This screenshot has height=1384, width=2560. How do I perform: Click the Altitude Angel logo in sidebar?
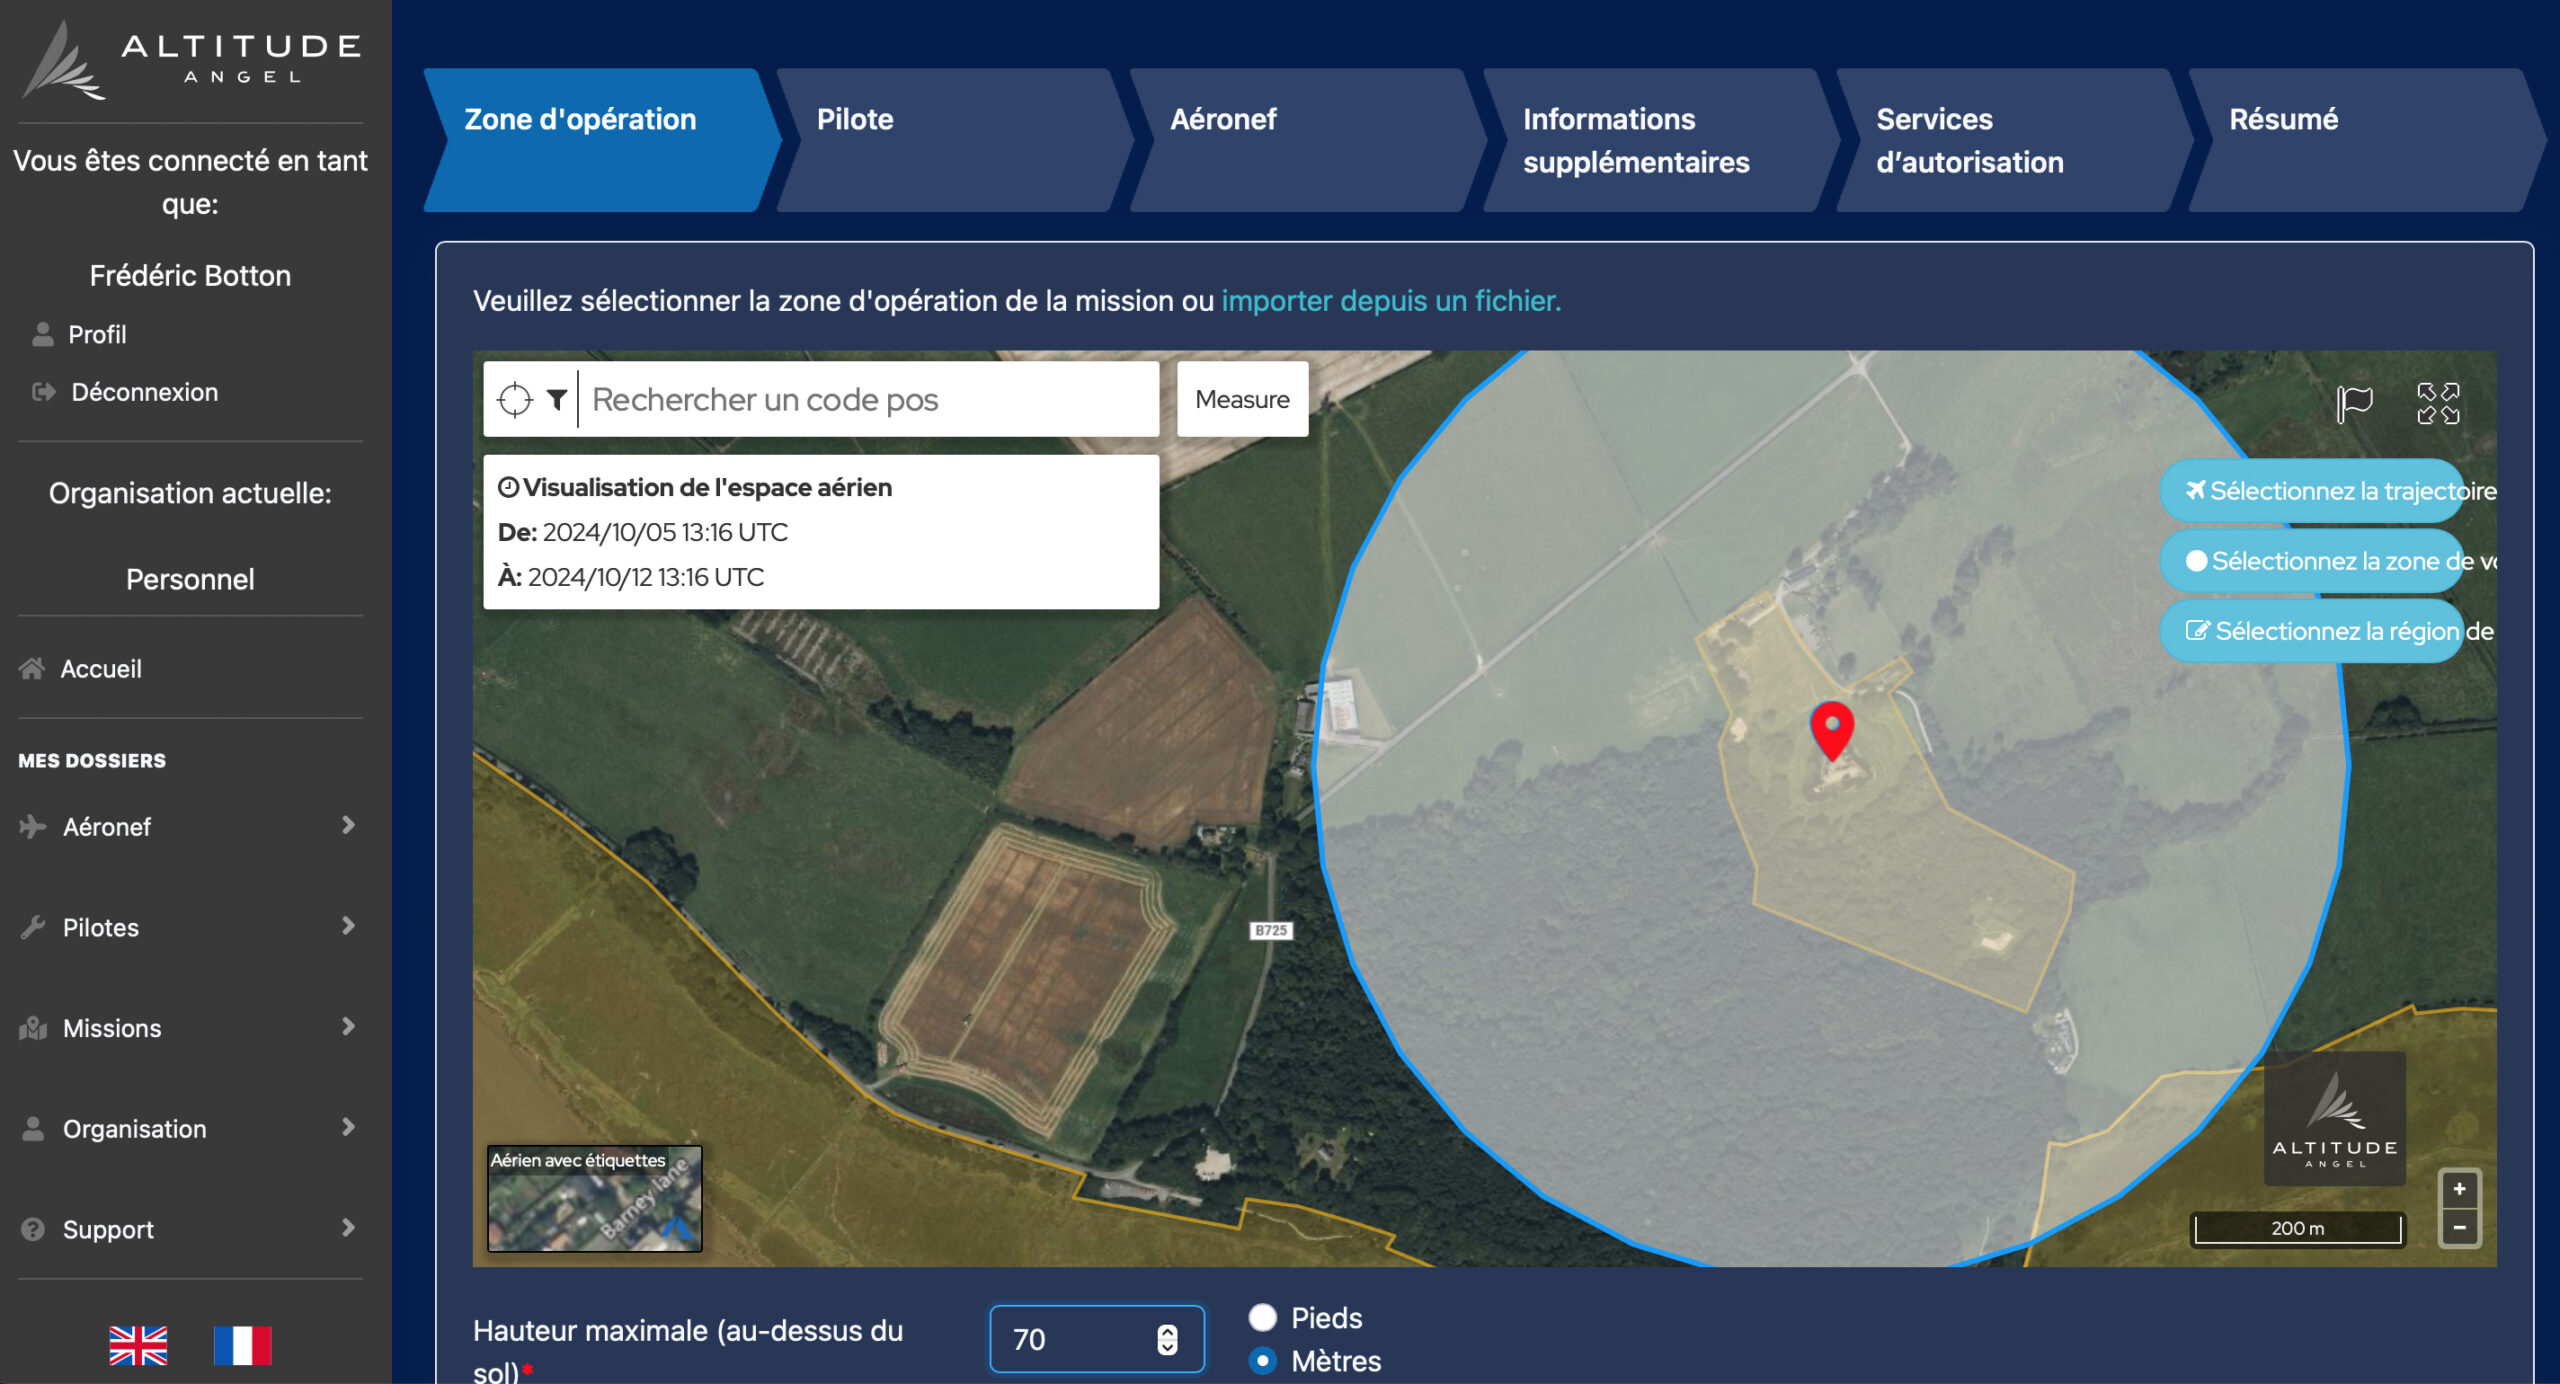[x=191, y=60]
